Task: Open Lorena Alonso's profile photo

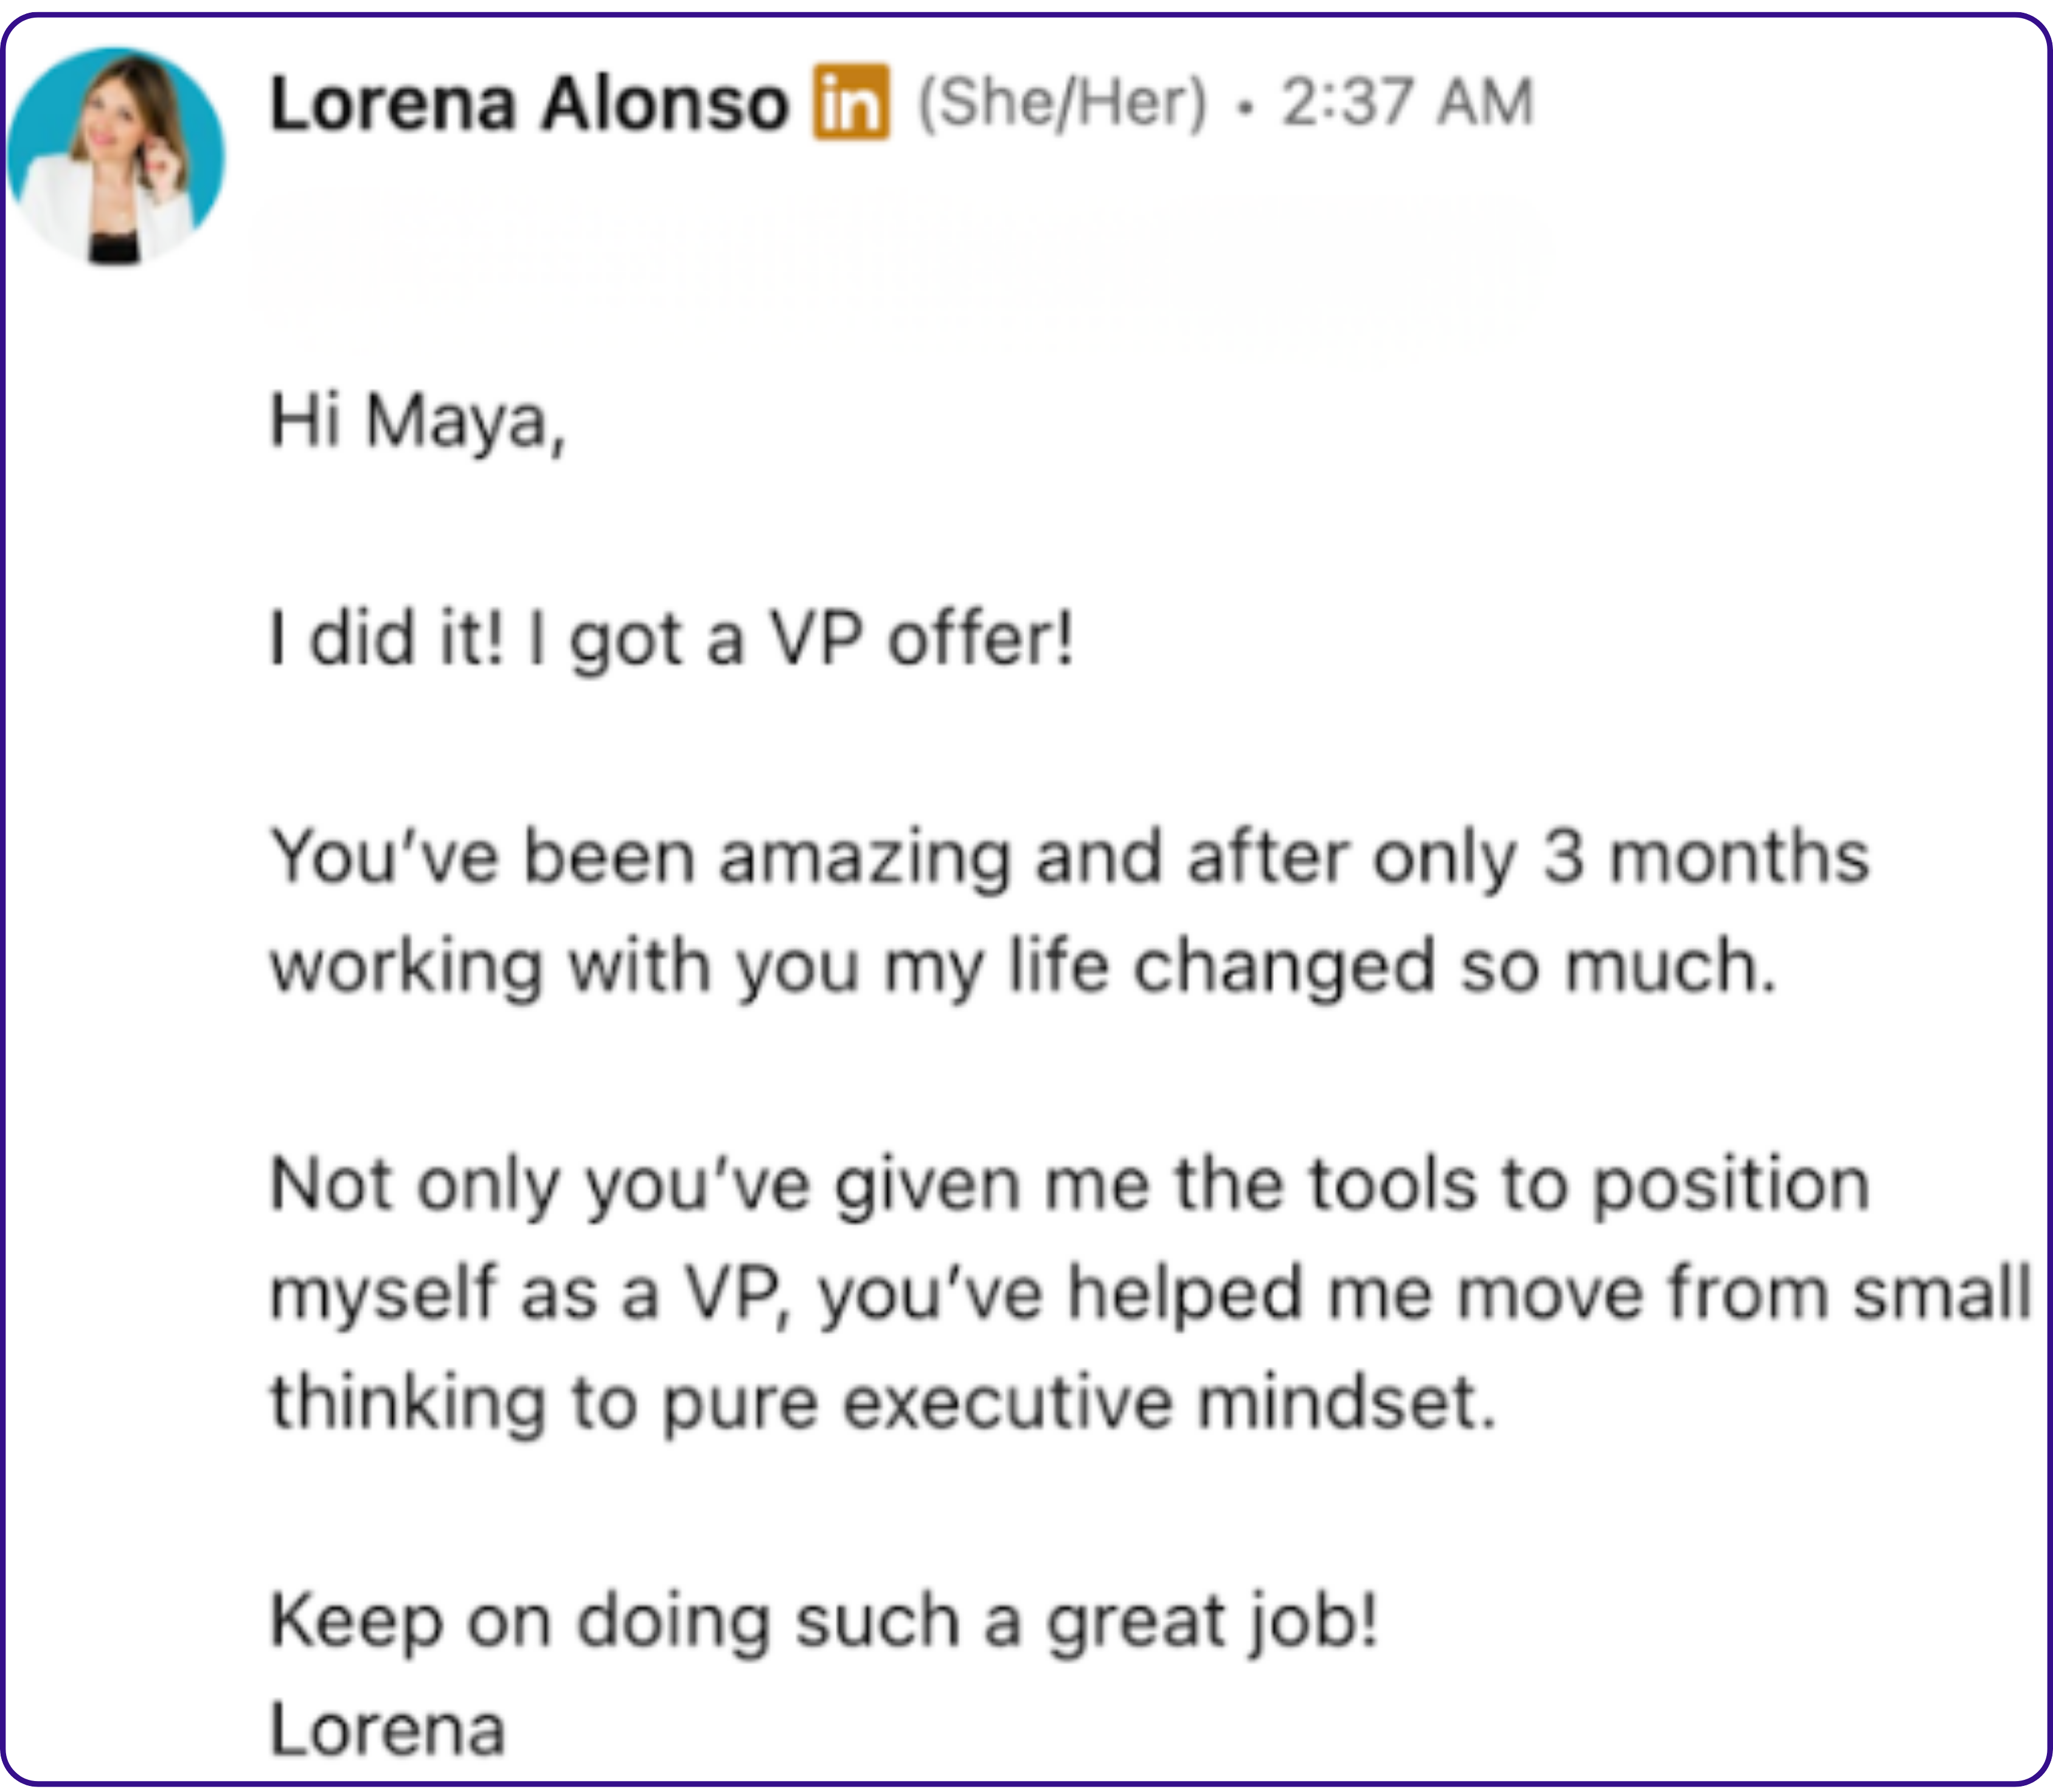Action: pyautogui.click(x=115, y=155)
